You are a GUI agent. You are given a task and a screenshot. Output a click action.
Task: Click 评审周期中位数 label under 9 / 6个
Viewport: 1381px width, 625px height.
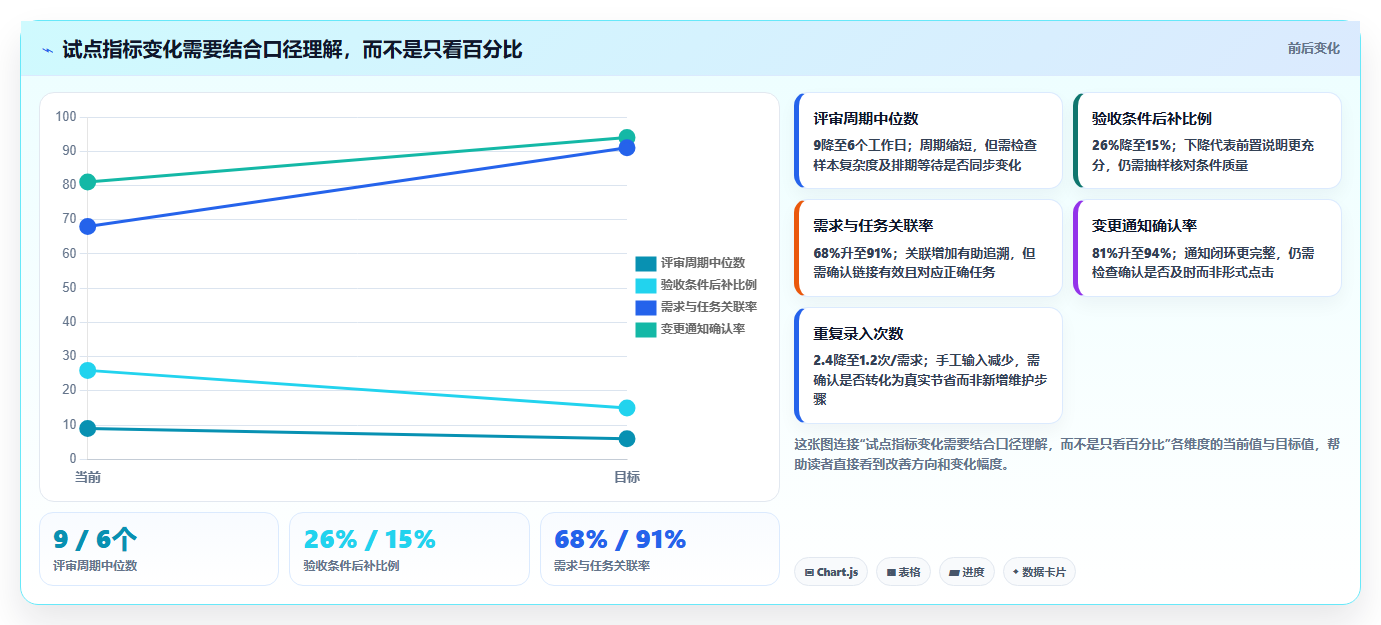coord(95,566)
